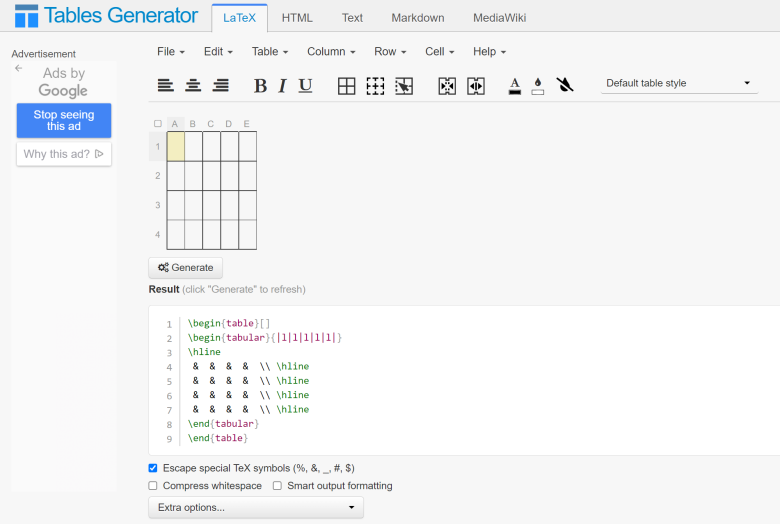Switch to the LaTeX tab
This screenshot has width=780, height=524.
[x=239, y=18]
